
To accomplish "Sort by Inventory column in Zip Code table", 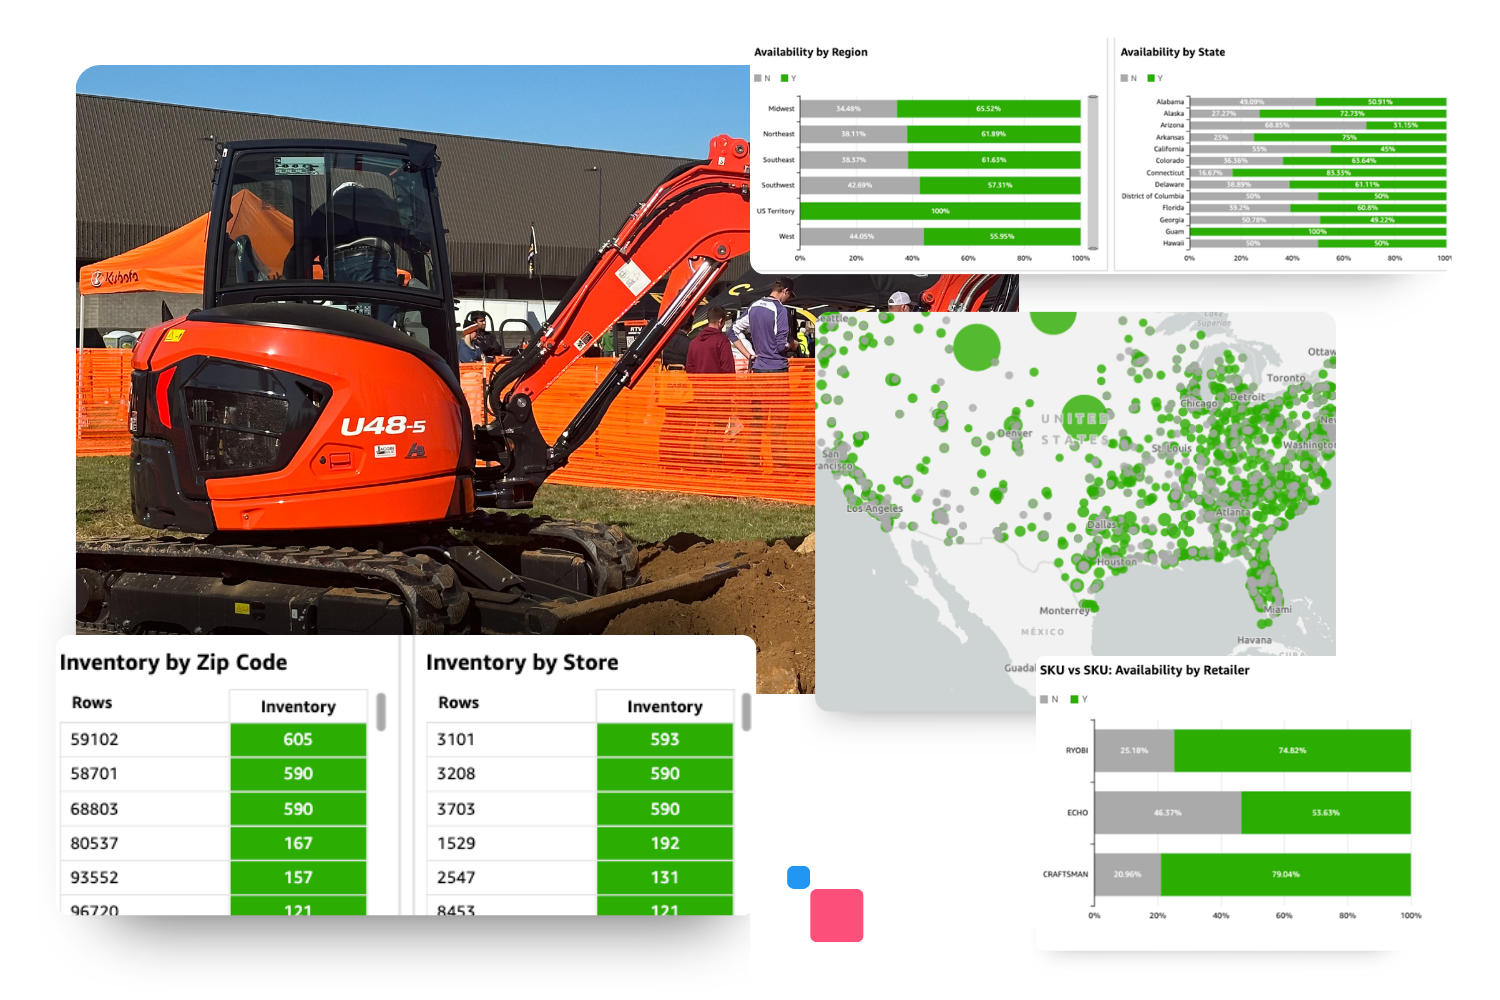I will [298, 706].
